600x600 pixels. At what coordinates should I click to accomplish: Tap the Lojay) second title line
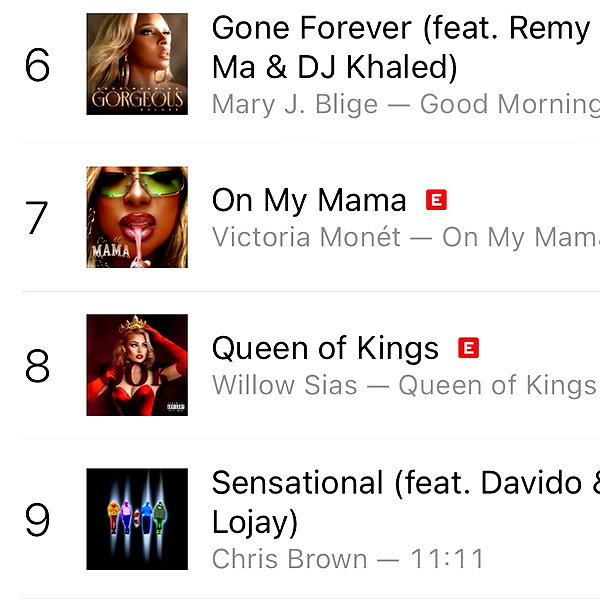click(255, 522)
